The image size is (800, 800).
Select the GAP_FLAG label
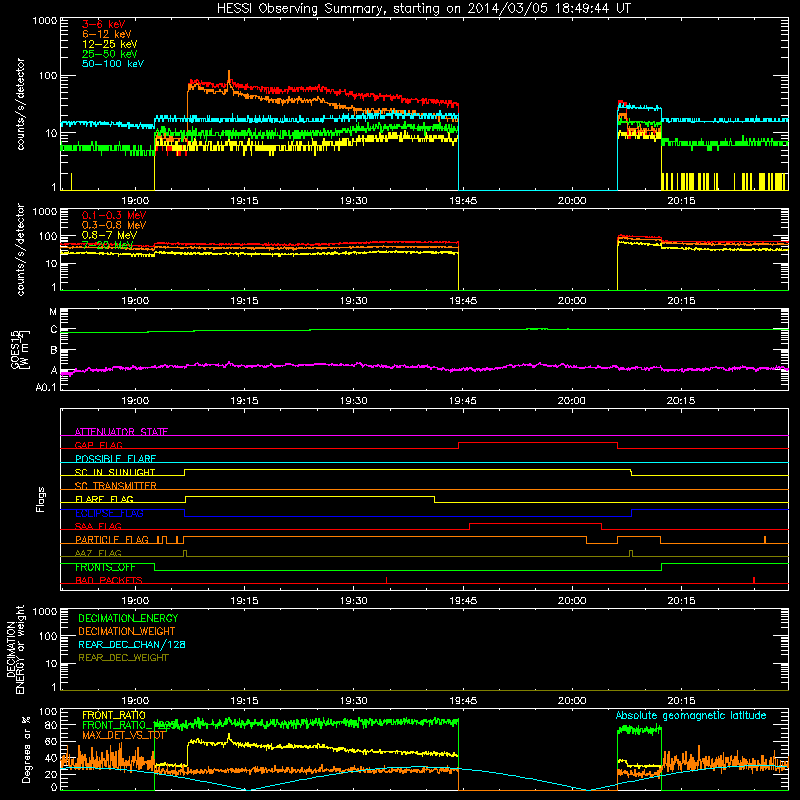[98, 445]
